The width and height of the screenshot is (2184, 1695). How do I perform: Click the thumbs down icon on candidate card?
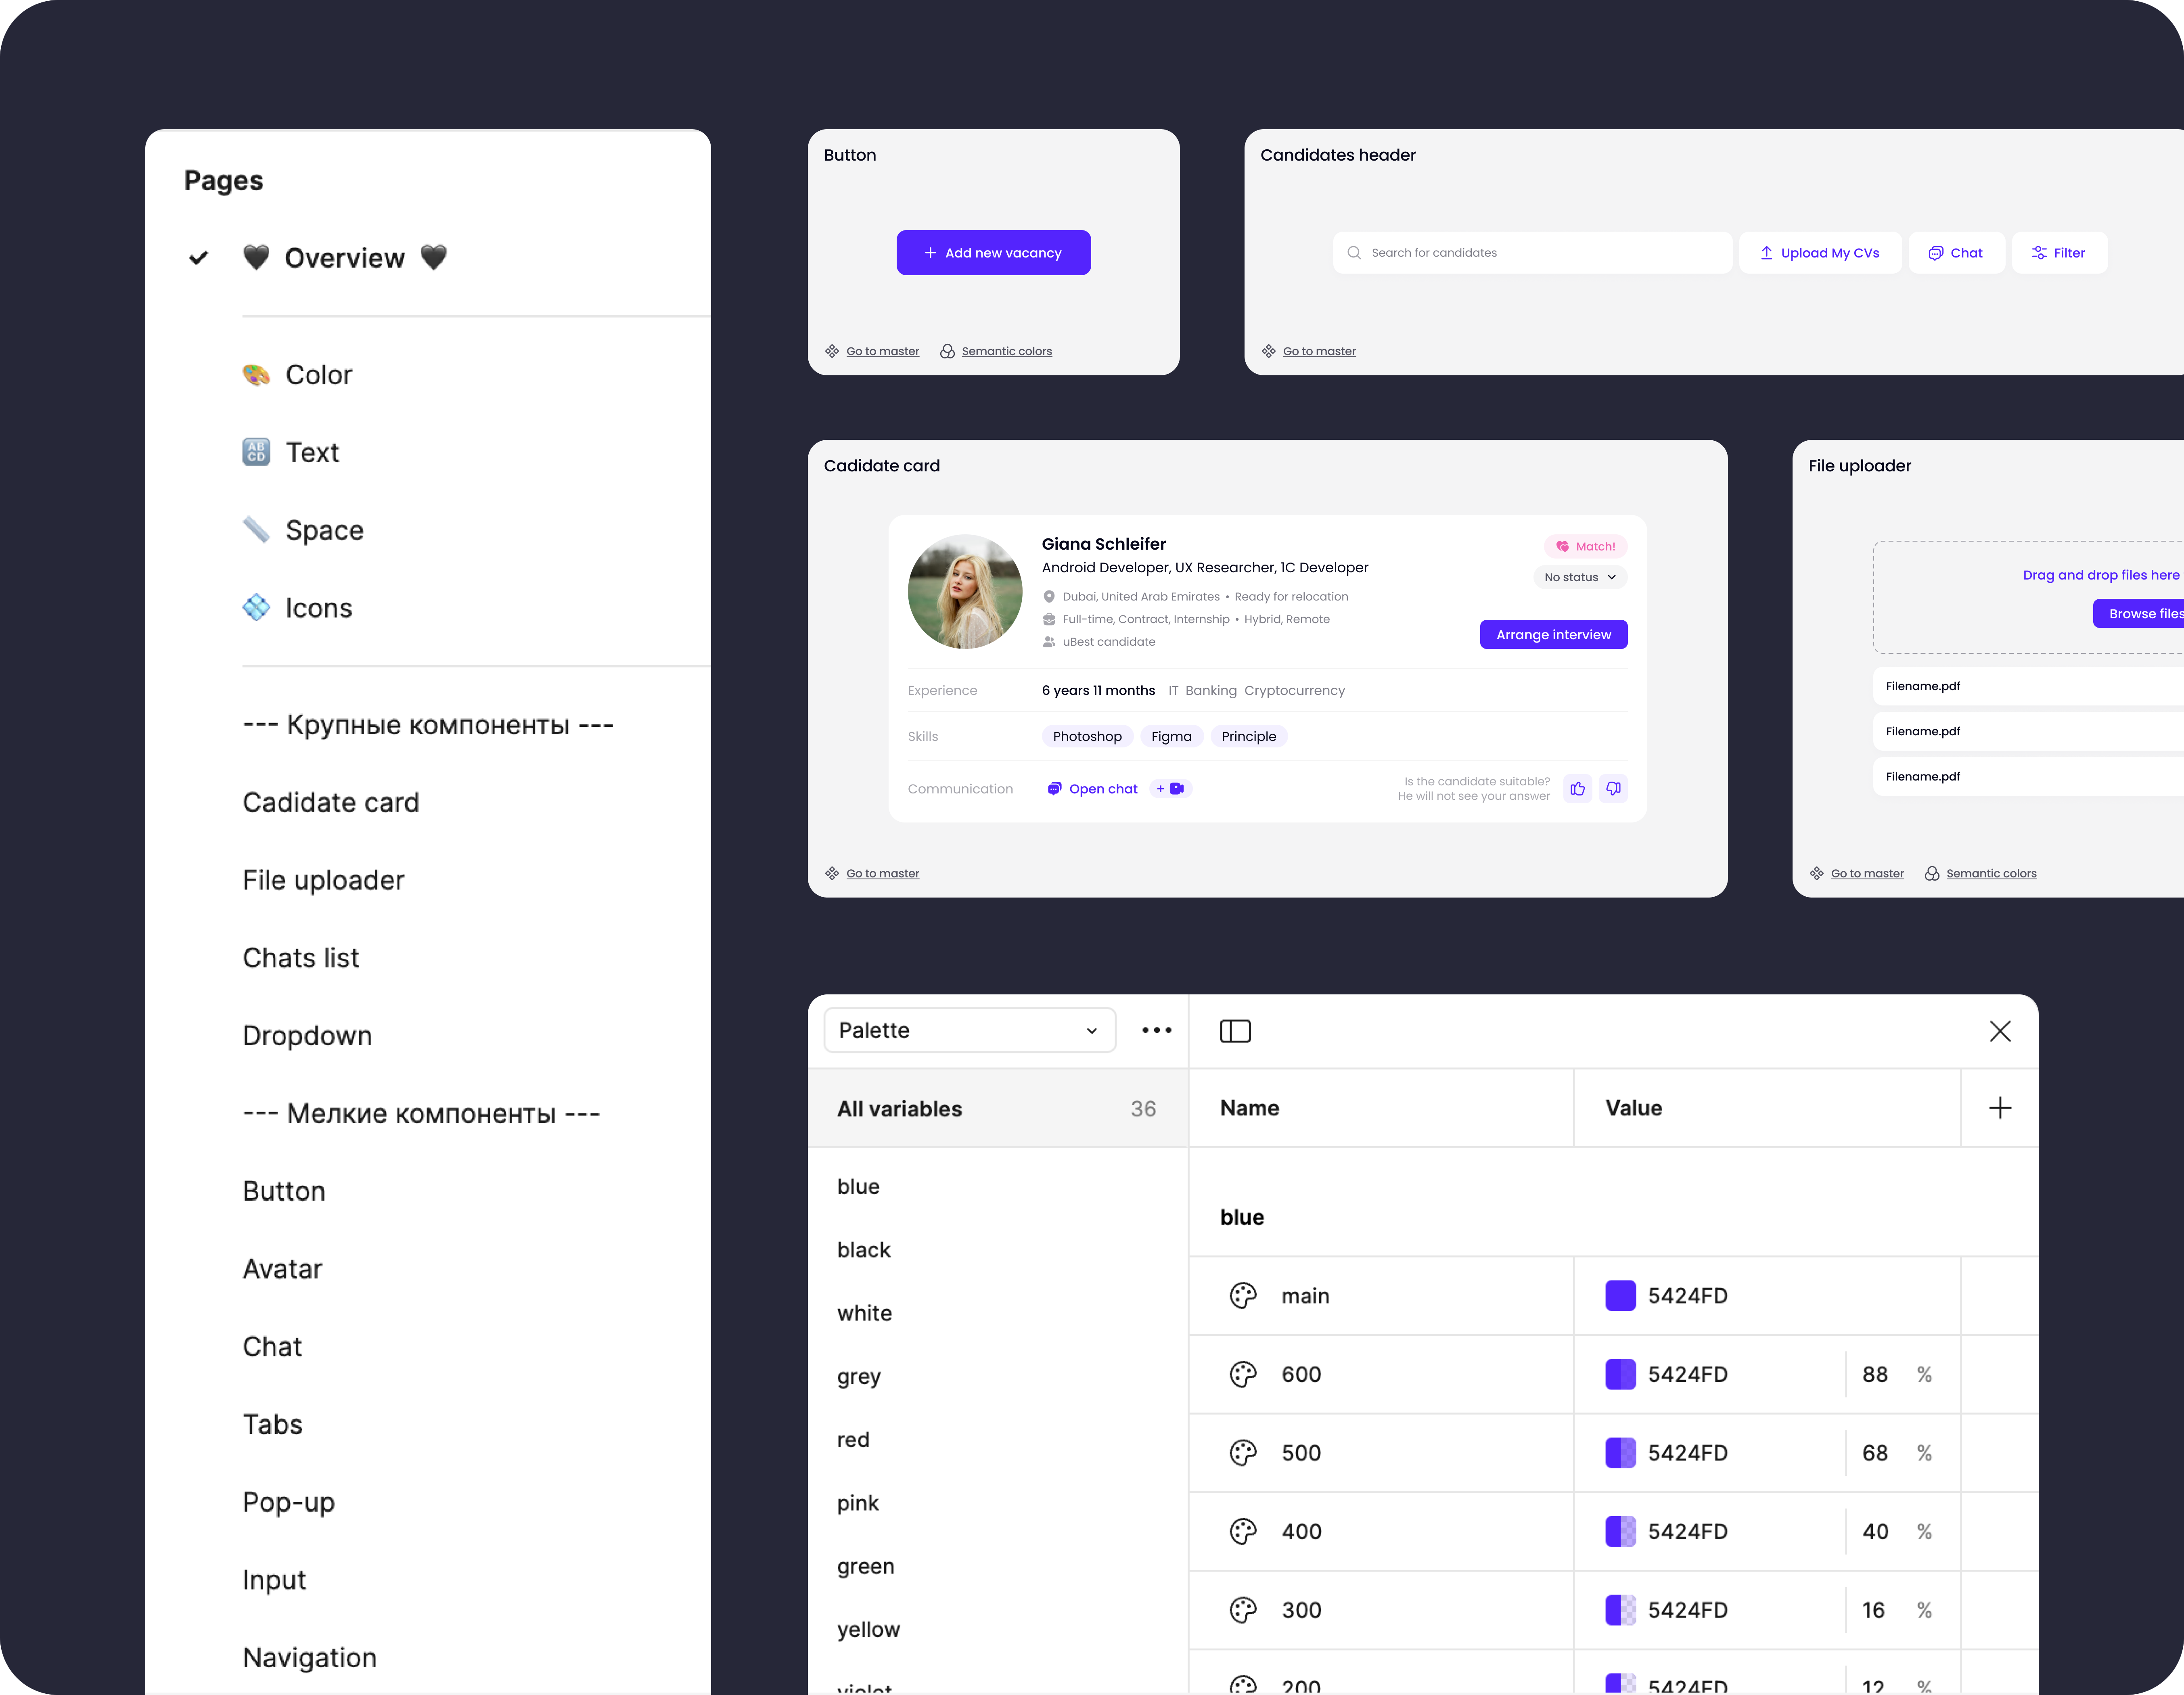coord(1613,789)
